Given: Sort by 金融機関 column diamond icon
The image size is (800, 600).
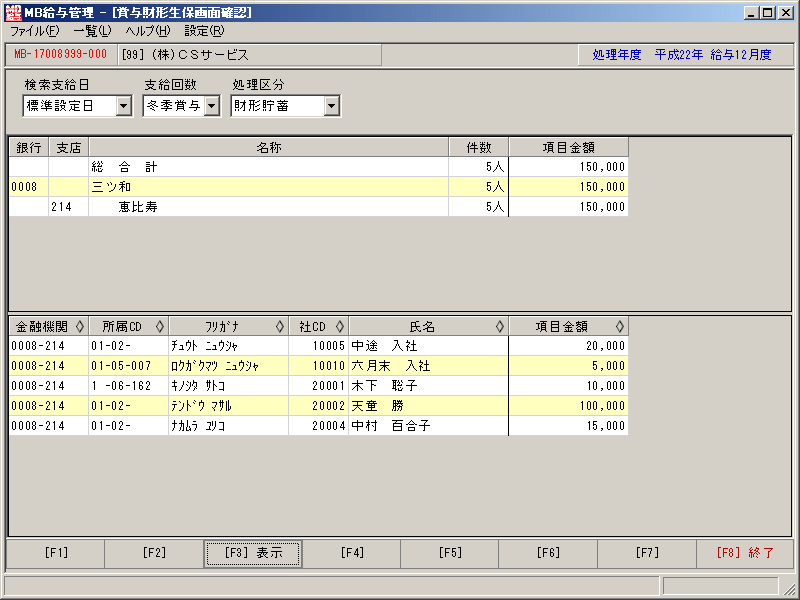Looking at the screenshot, I should pyautogui.click(x=80, y=326).
